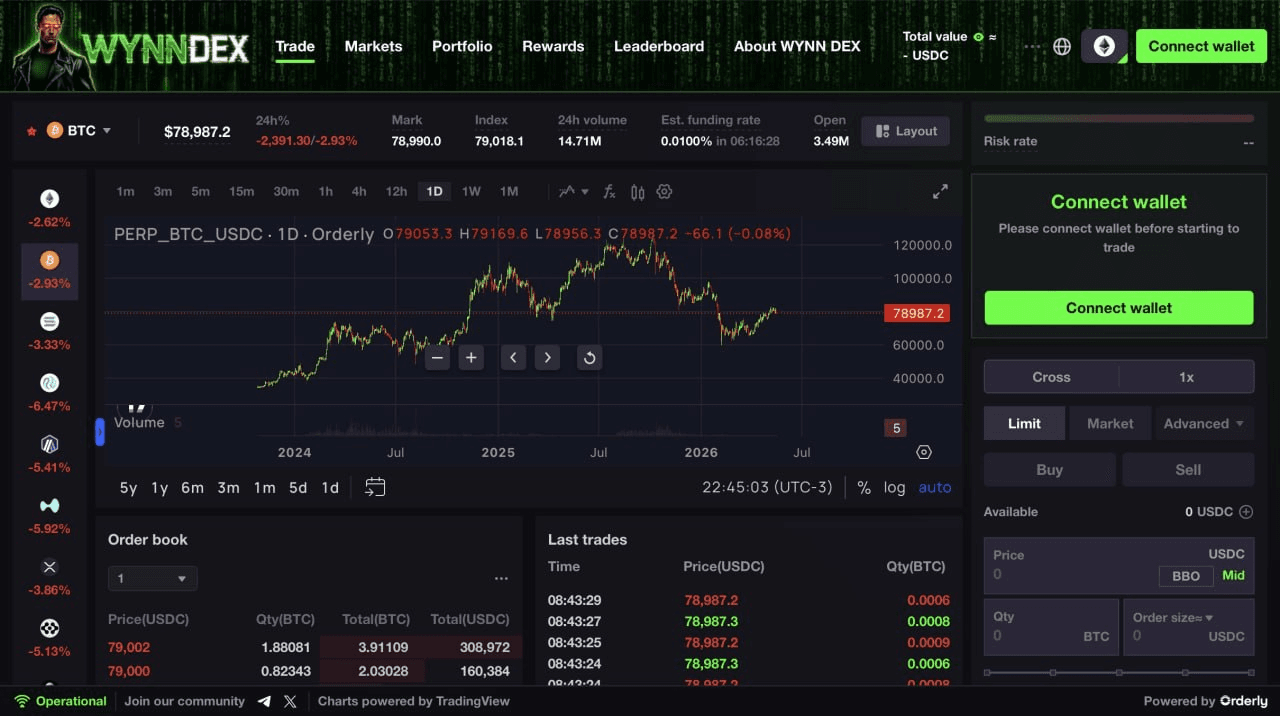Click the order quantity slider
Viewport: 1280px width, 716px height.
click(1118, 673)
